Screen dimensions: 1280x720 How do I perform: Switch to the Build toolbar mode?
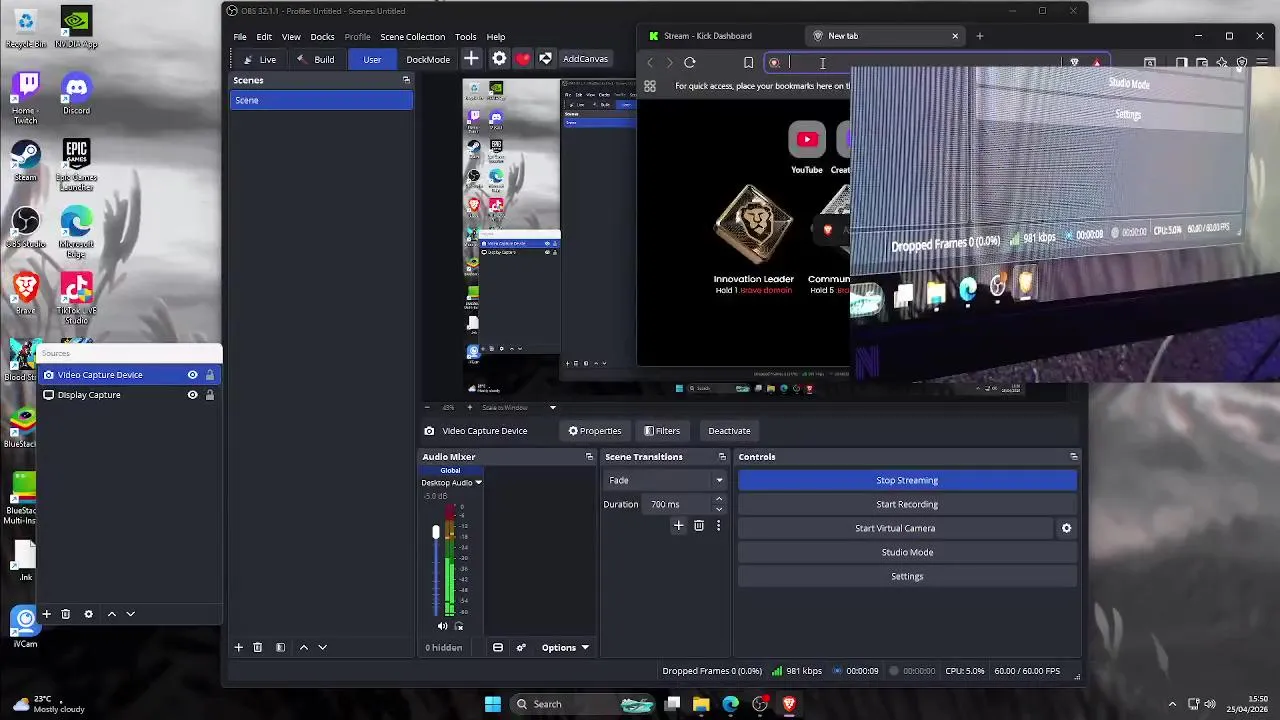point(316,59)
